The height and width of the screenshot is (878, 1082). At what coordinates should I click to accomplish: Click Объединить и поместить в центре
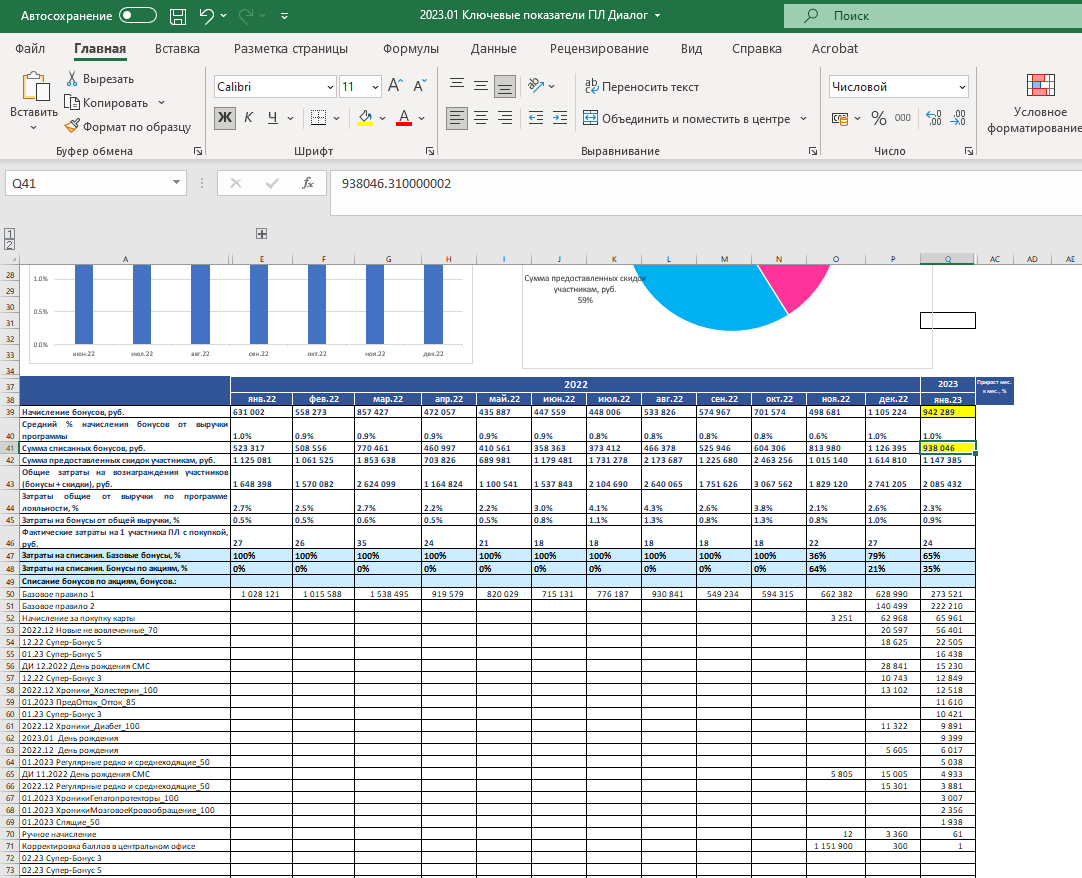click(686, 119)
